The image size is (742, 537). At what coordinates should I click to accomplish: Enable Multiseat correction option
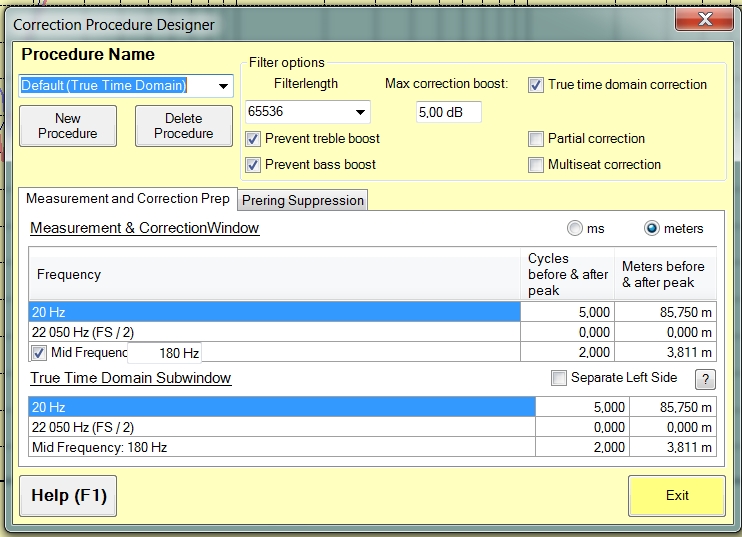click(x=537, y=165)
